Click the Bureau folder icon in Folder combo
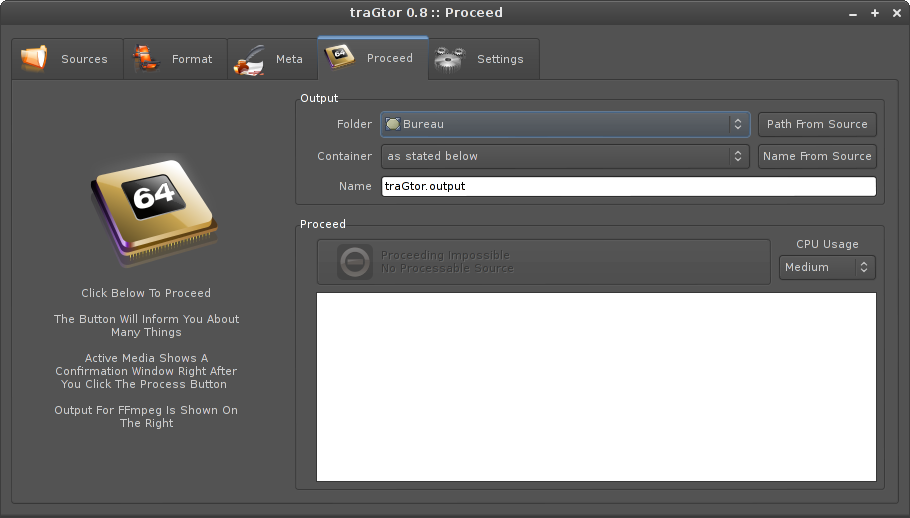 [x=393, y=124]
